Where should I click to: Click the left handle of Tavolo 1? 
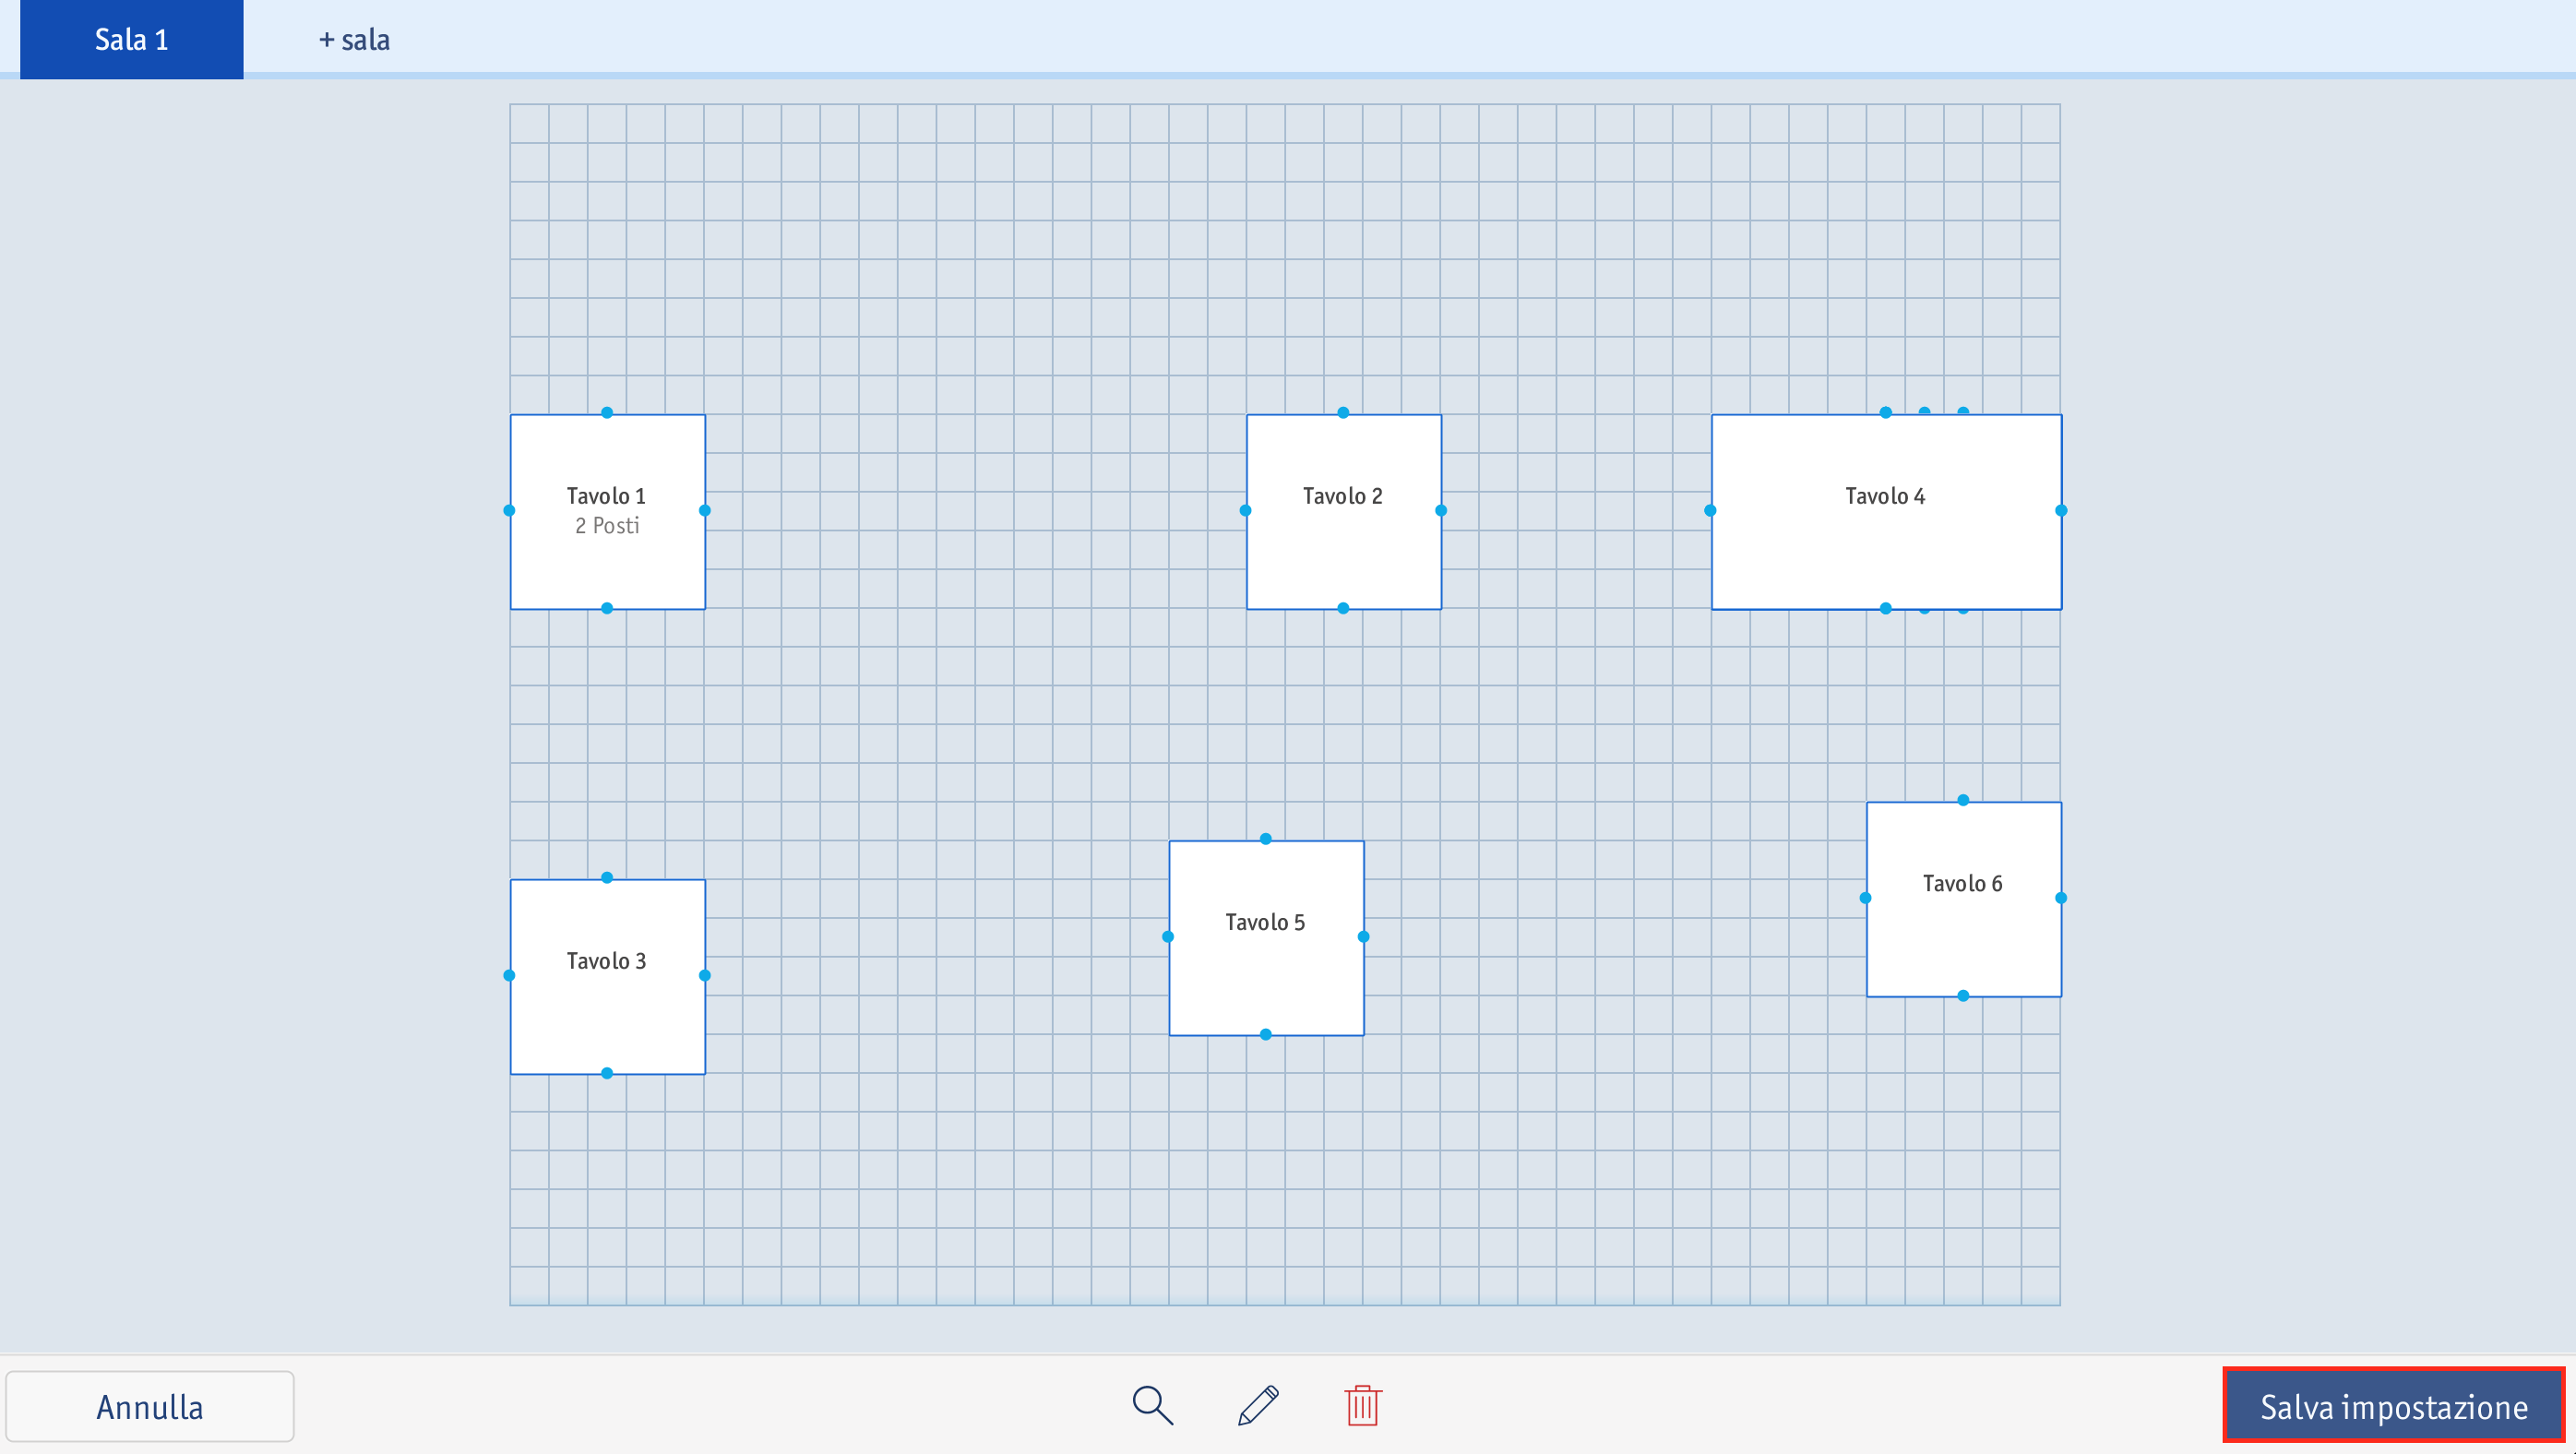509,511
